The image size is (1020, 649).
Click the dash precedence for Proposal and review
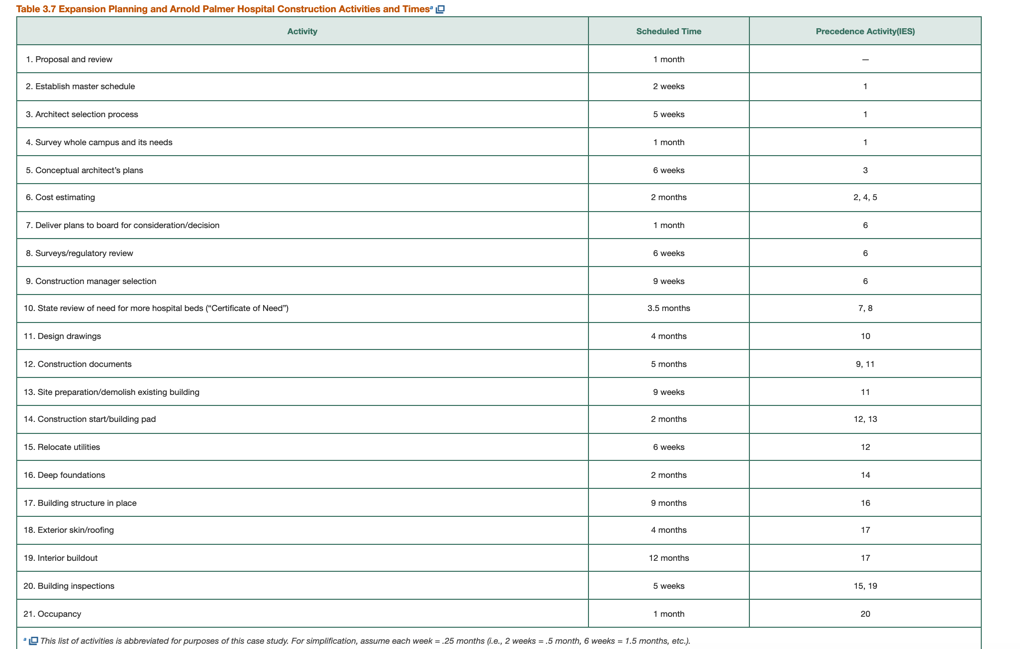pyautogui.click(x=865, y=59)
